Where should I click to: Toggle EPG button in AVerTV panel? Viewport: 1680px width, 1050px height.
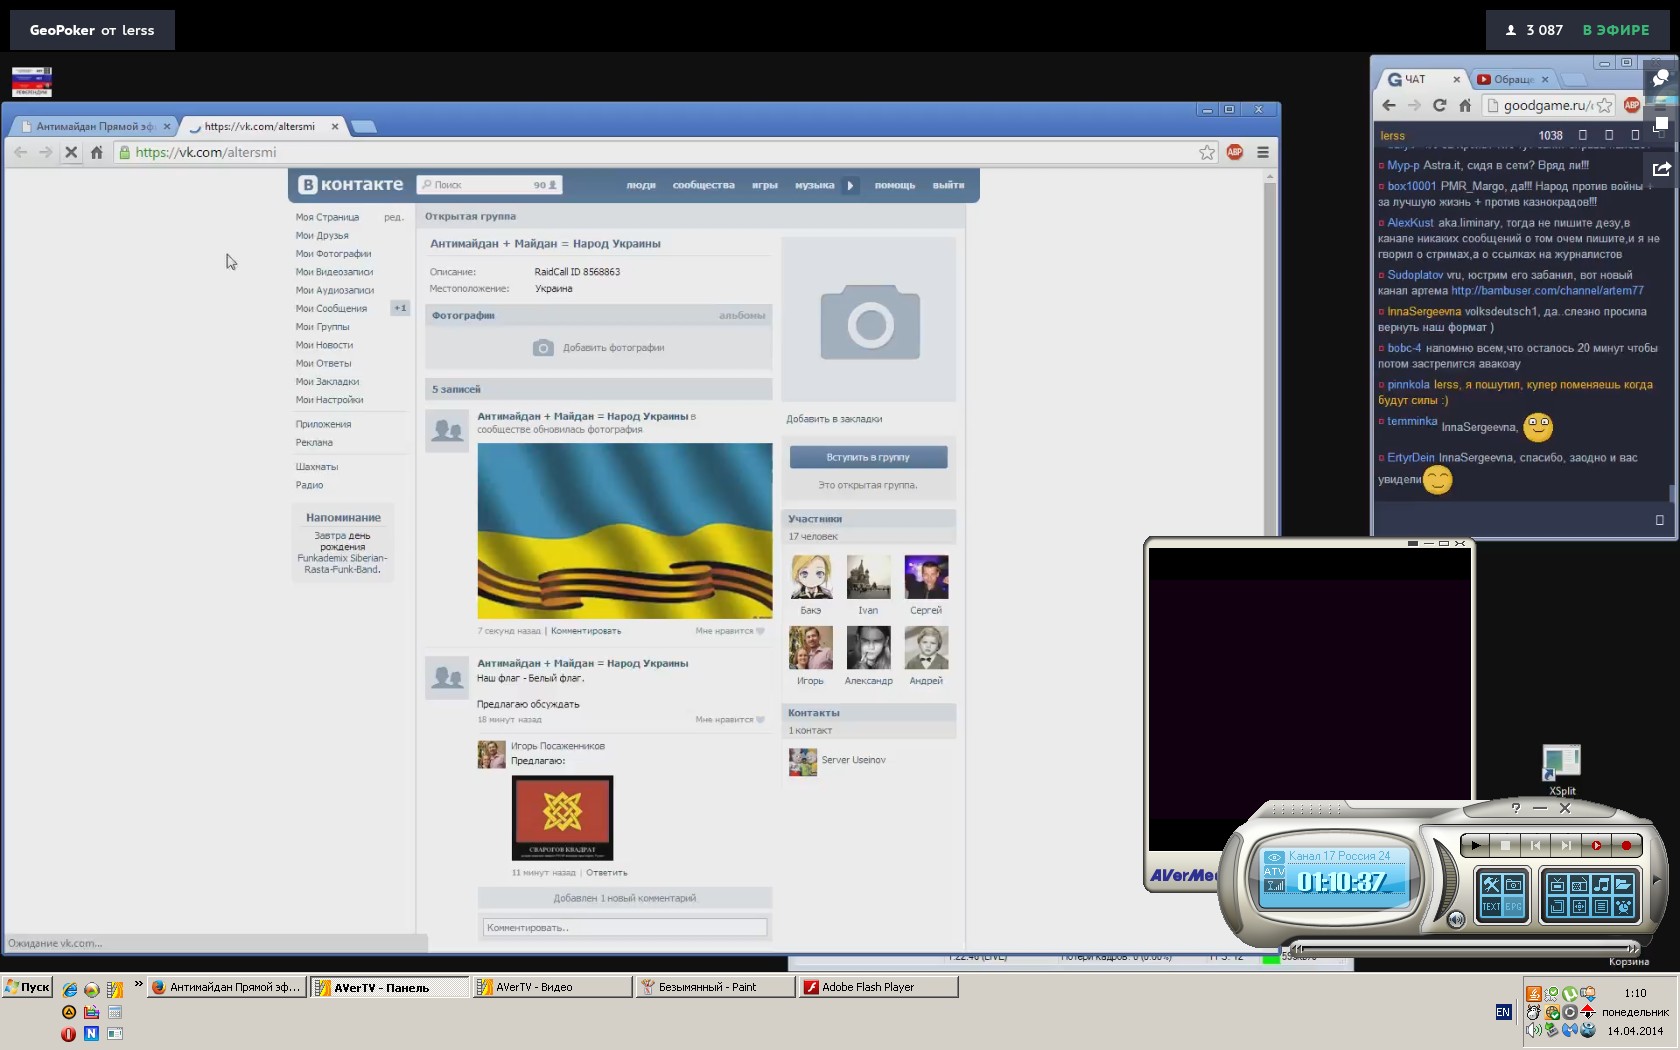tap(1513, 907)
